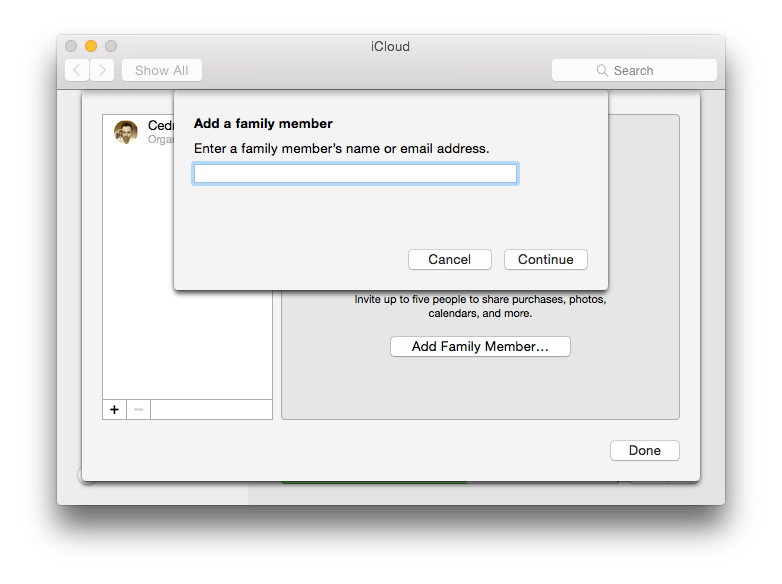Click the Search field in the toolbar
The width and height of the screenshot is (782, 584).
pyautogui.click(x=634, y=70)
